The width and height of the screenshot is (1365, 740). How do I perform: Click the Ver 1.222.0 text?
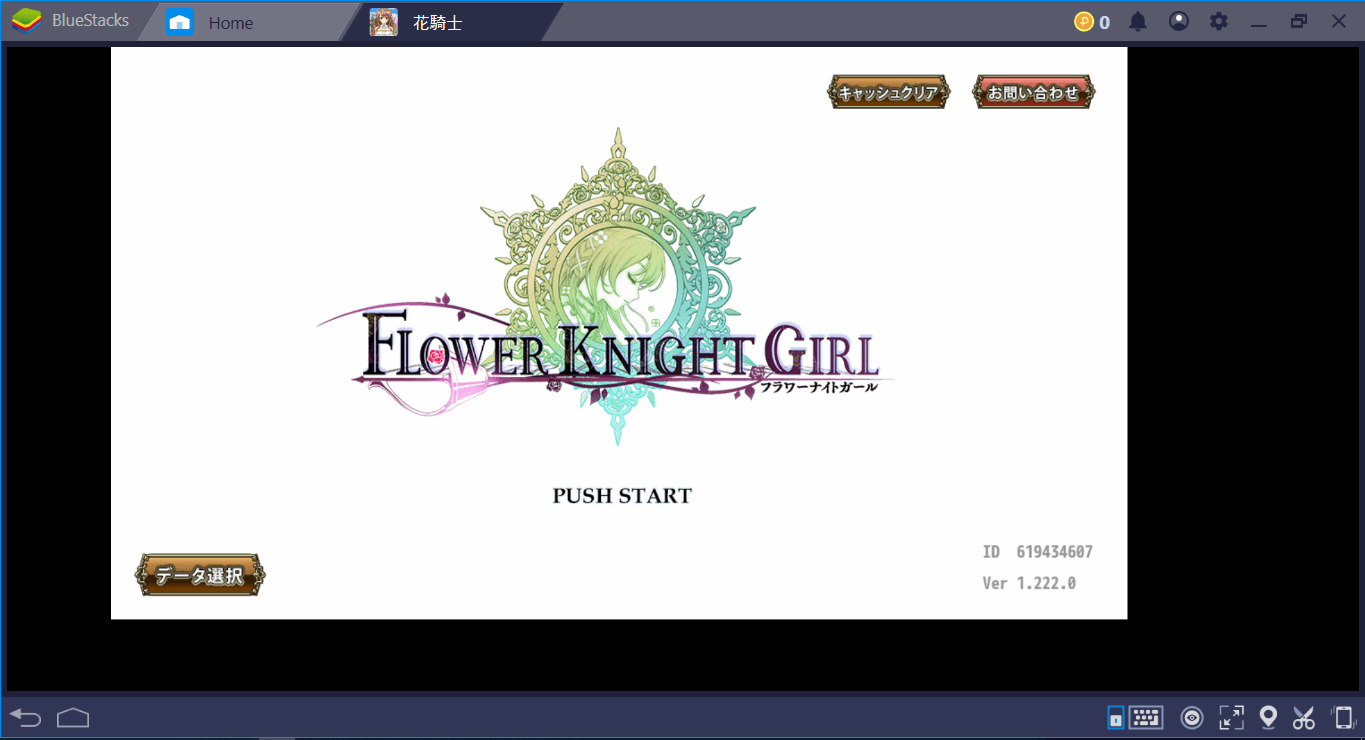coord(1029,583)
